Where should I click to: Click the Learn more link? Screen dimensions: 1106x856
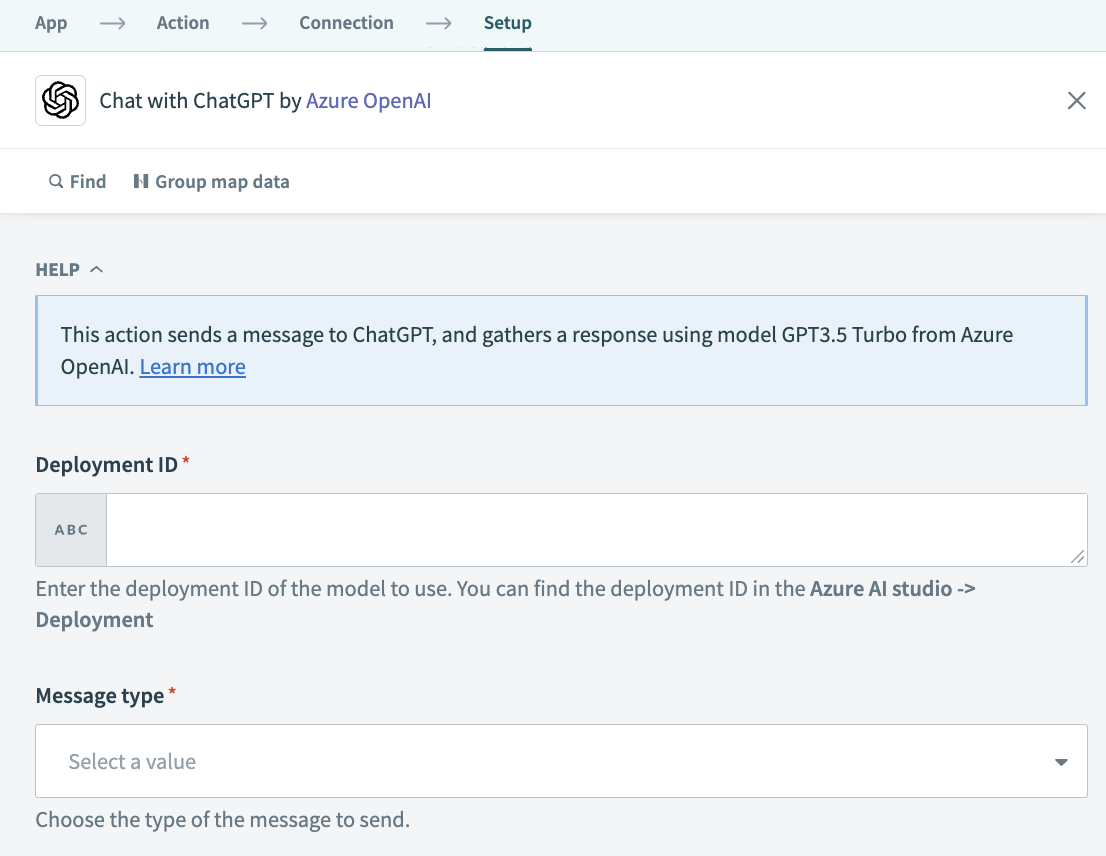coord(192,366)
